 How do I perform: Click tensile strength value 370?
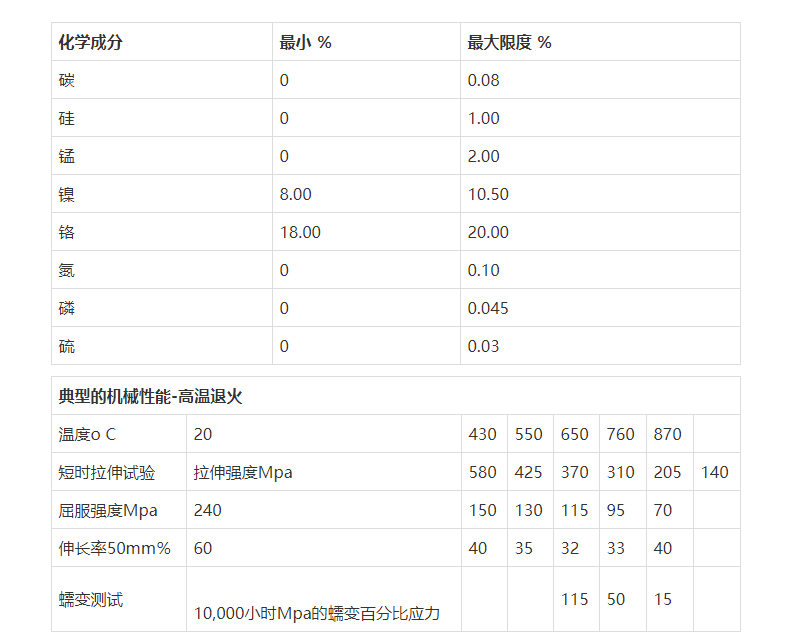[574, 473]
